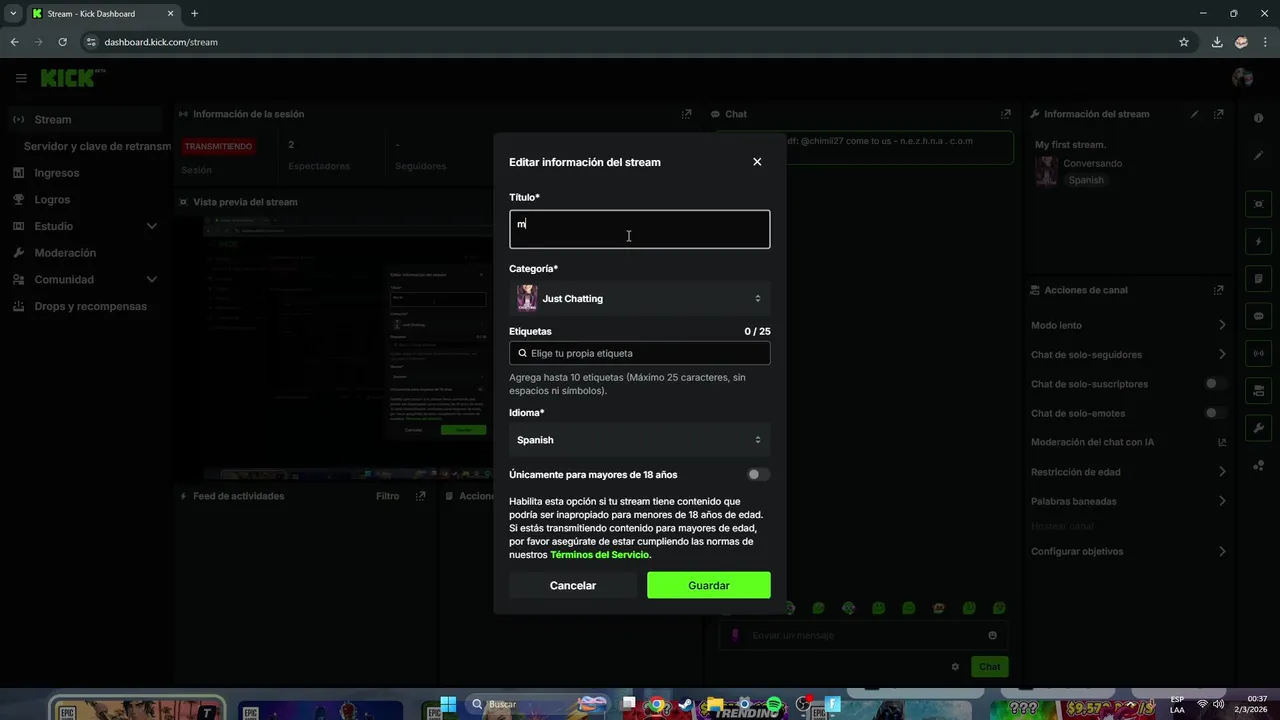Screen dimensions: 1280x720
Task: Select Stream in the sidebar
Action: click(x=85, y=119)
